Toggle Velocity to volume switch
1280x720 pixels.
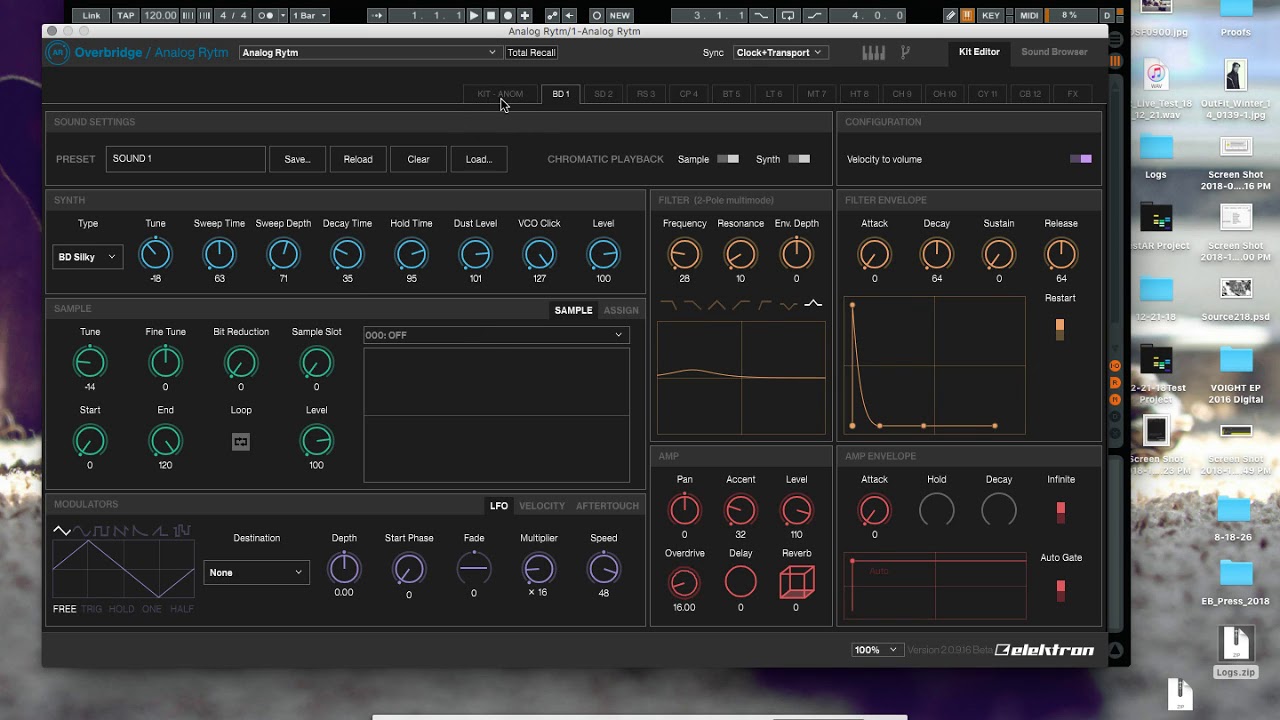coord(1081,159)
